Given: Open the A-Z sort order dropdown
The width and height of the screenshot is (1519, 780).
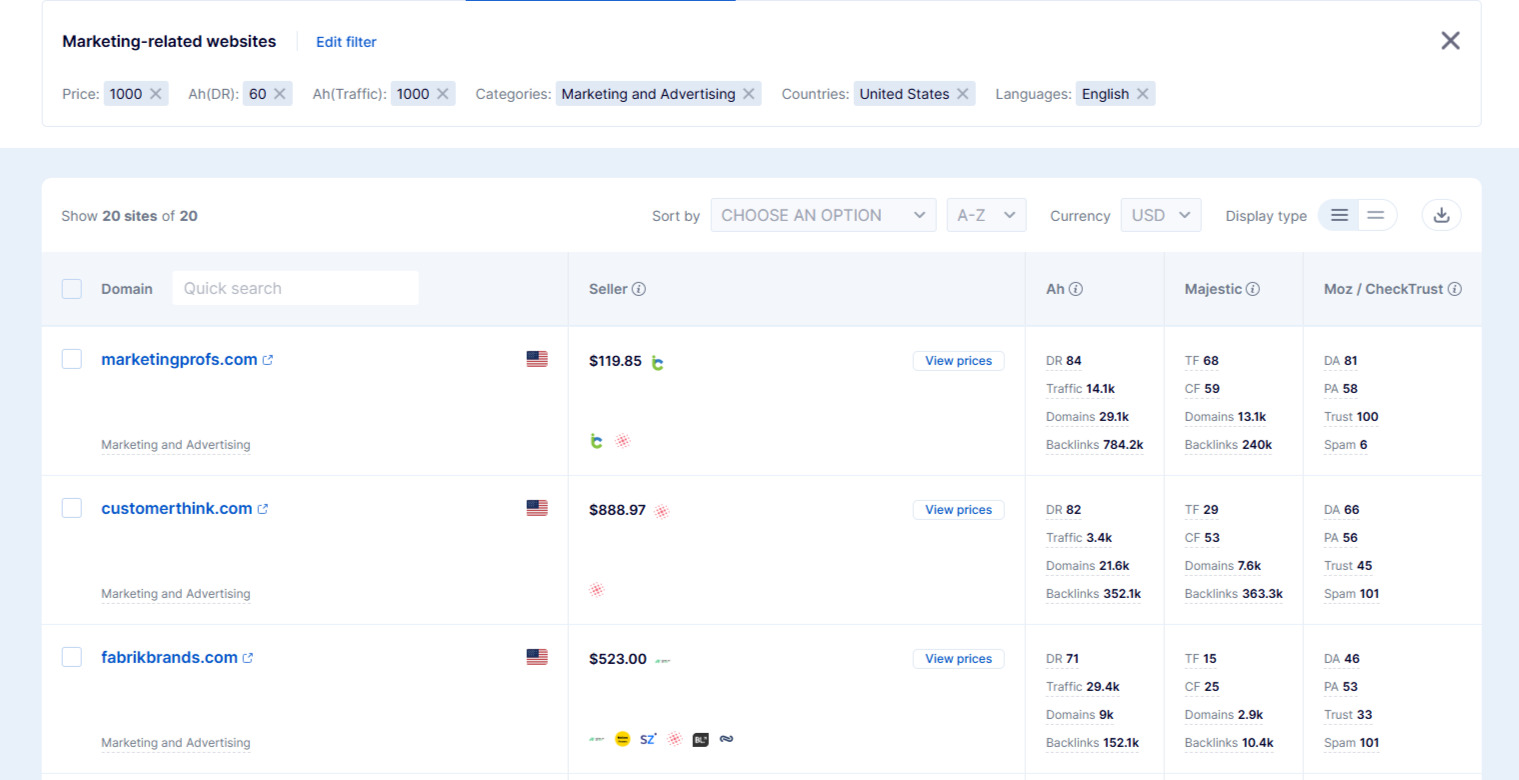Looking at the screenshot, I should [x=986, y=214].
